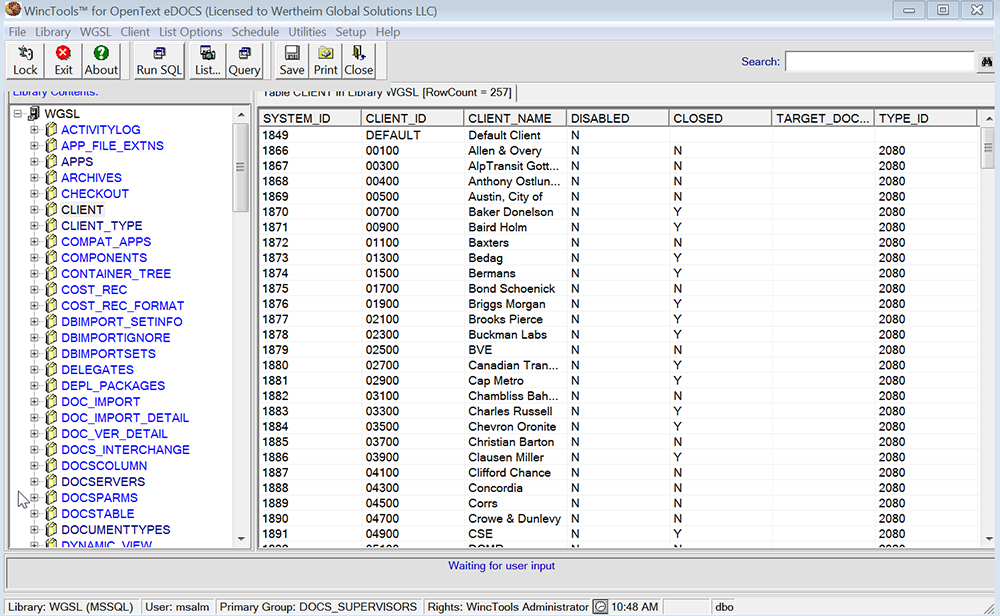Sort by SYSTEM_ID column header
Image resolution: width=1000 pixels, height=616 pixels.
pos(310,118)
